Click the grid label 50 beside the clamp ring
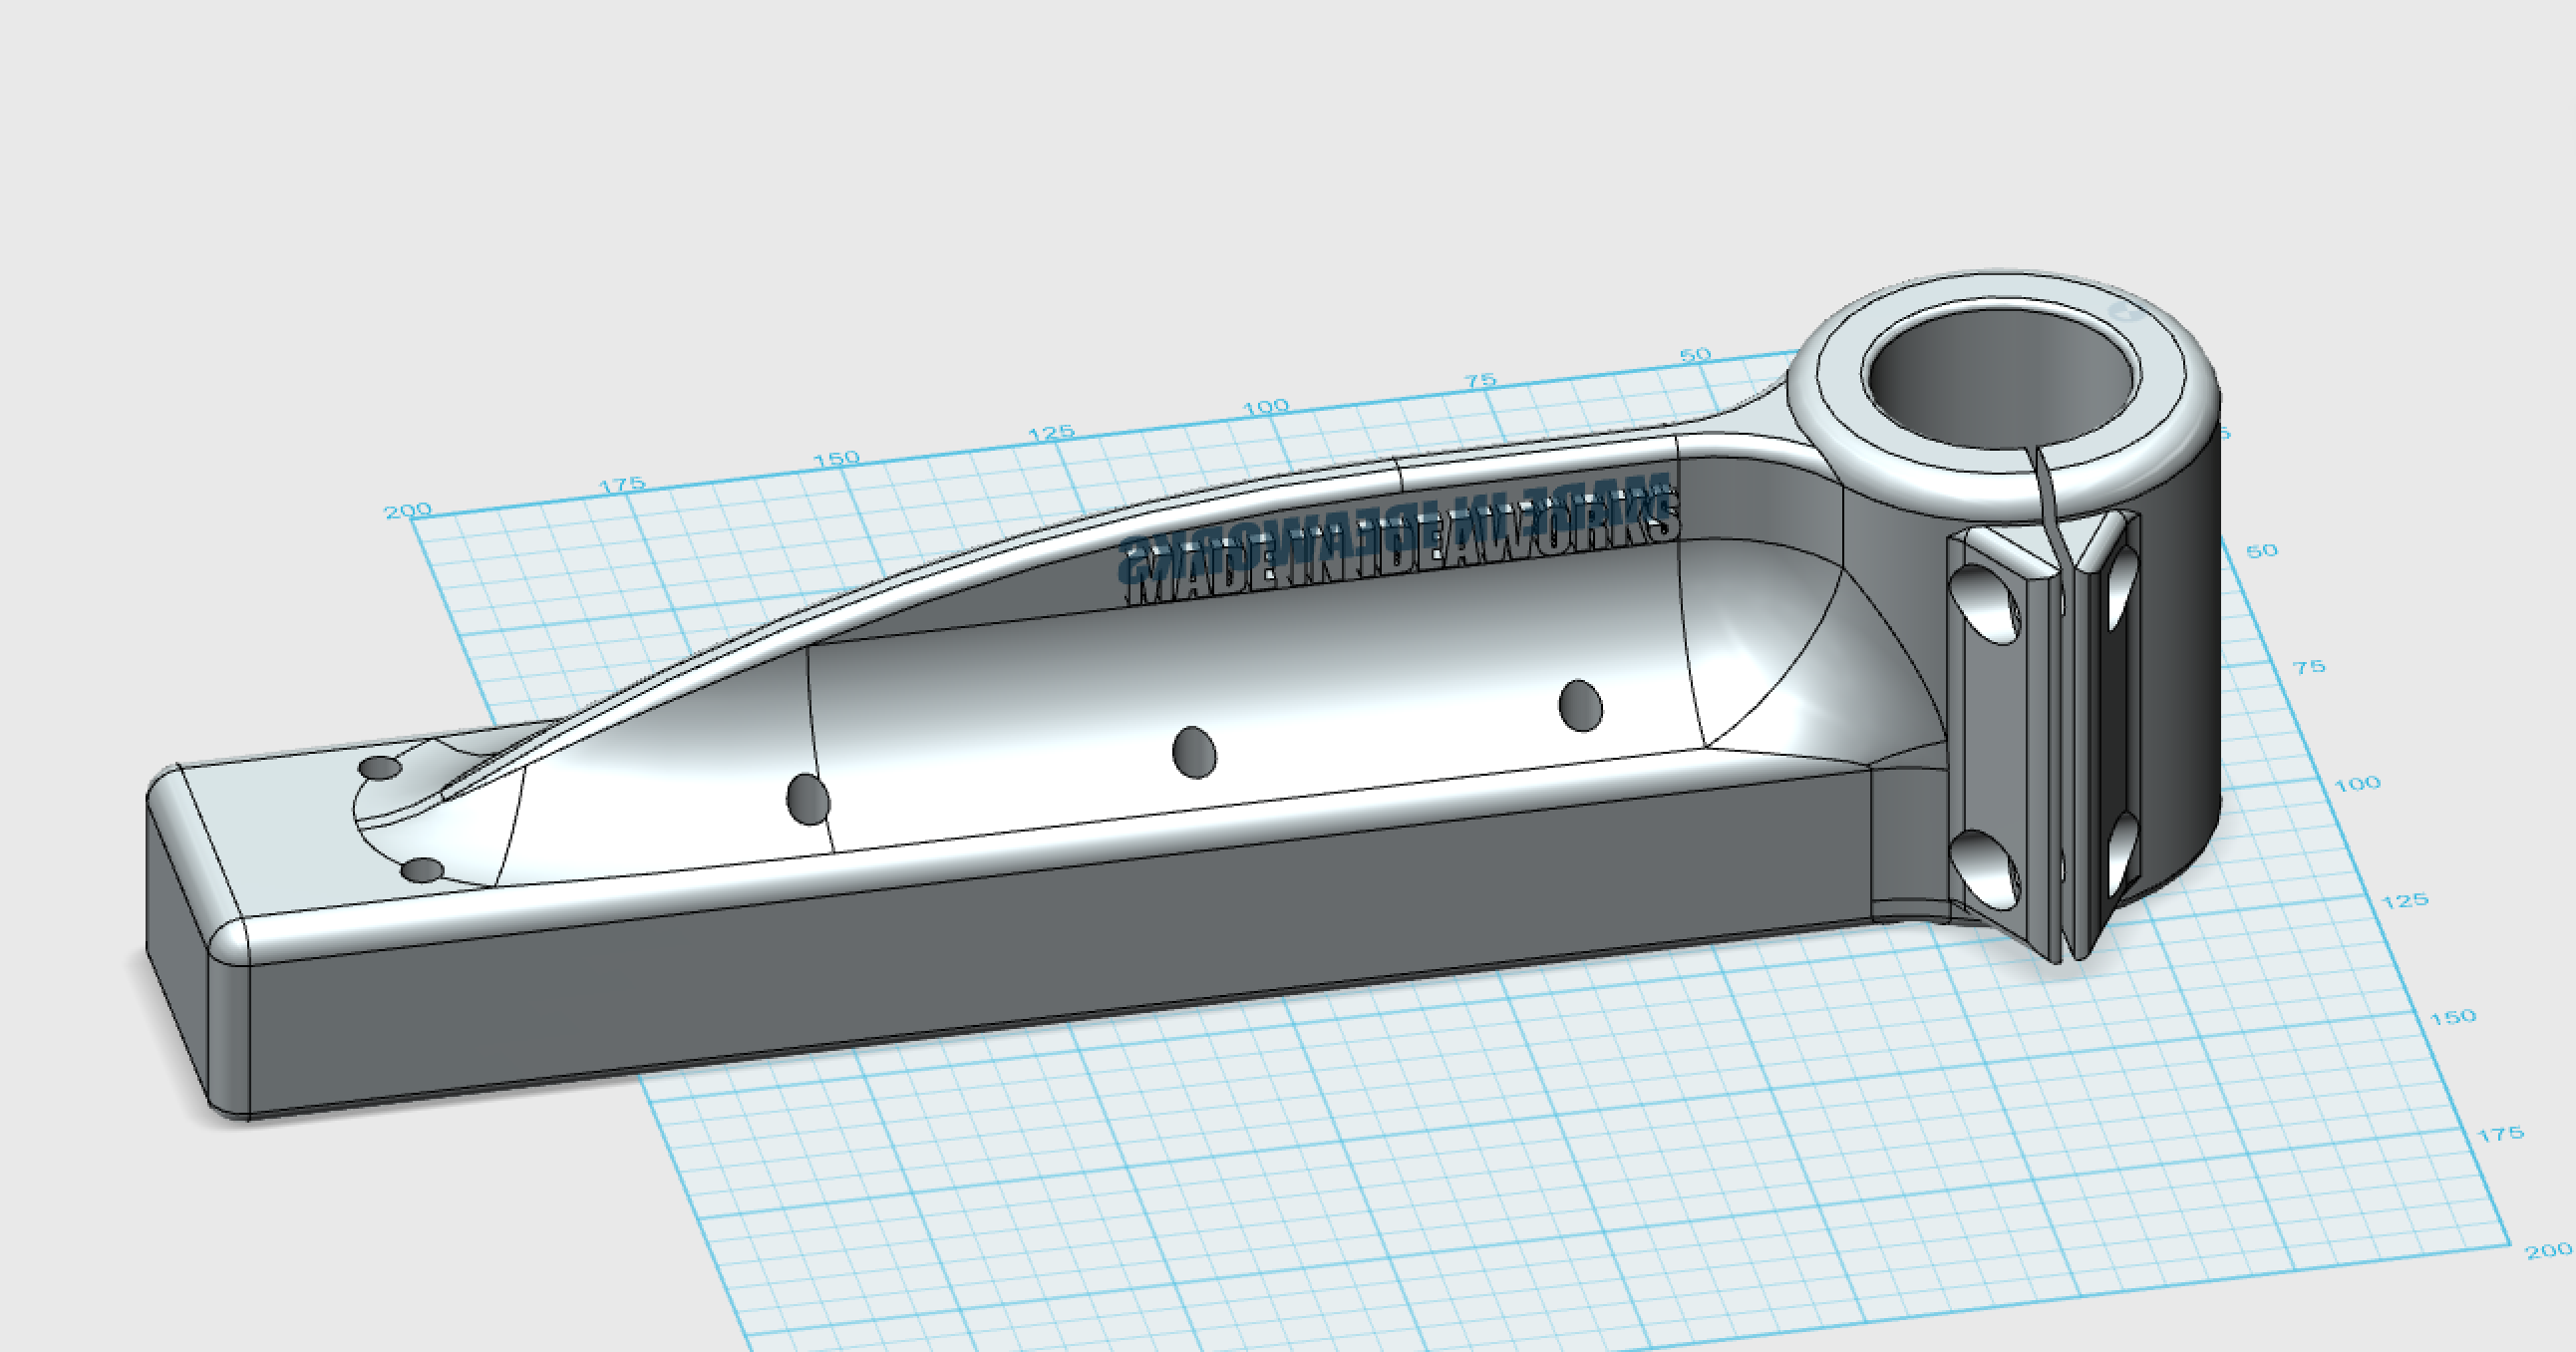Image resolution: width=2576 pixels, height=1352 pixels. click(2262, 551)
